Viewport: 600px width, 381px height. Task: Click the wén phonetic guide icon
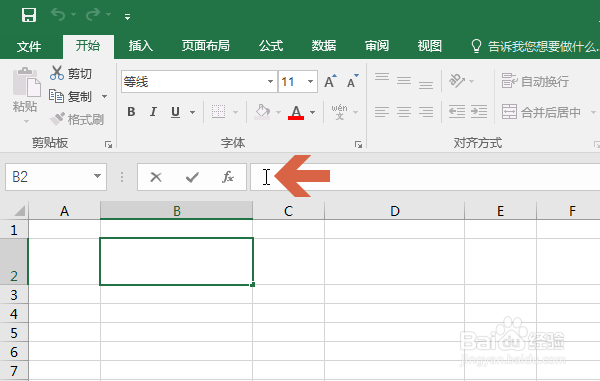[339, 112]
